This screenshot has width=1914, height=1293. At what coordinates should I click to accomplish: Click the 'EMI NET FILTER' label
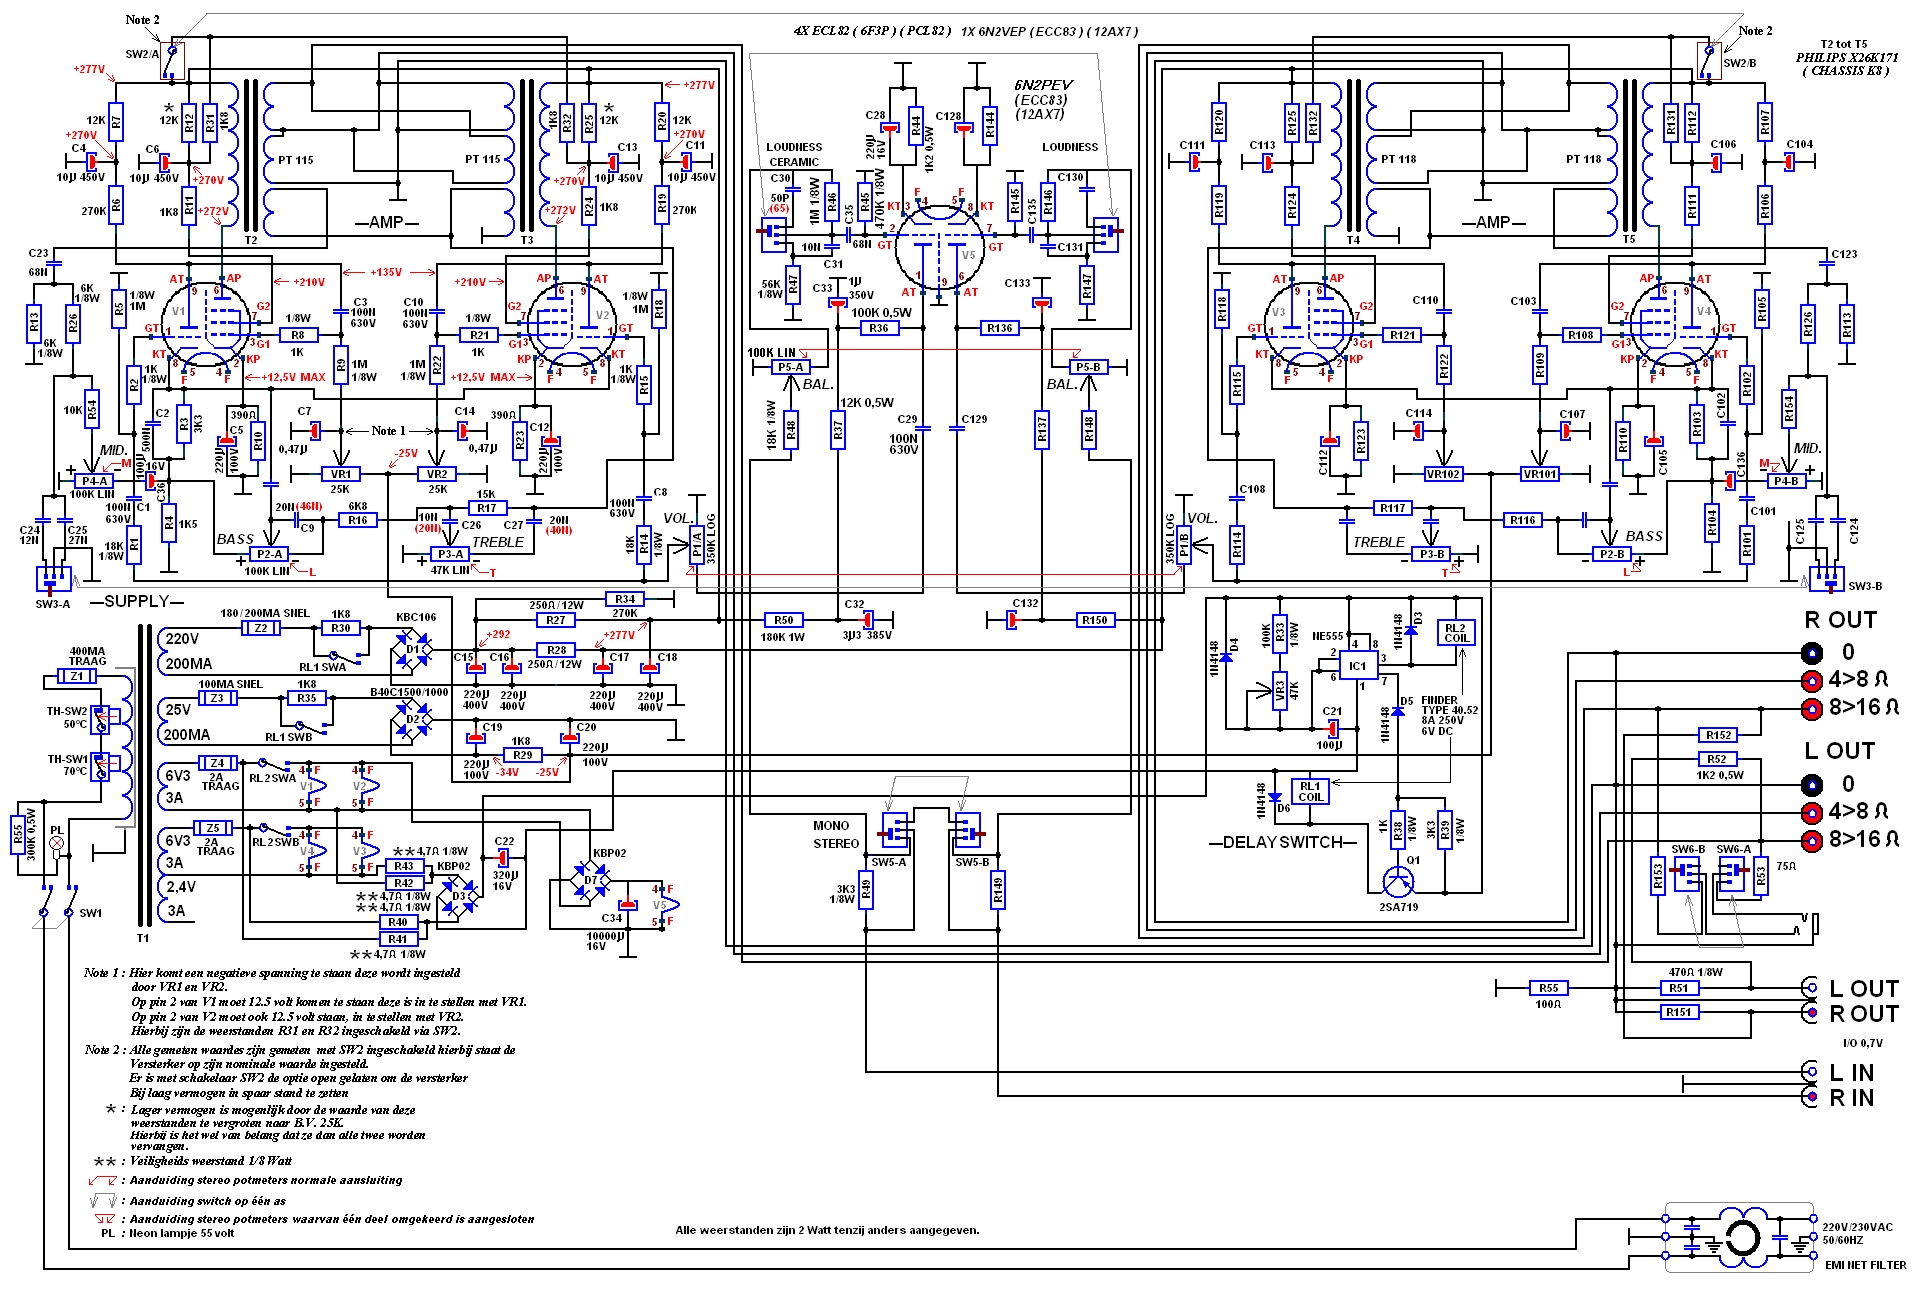pyautogui.click(x=1865, y=1265)
